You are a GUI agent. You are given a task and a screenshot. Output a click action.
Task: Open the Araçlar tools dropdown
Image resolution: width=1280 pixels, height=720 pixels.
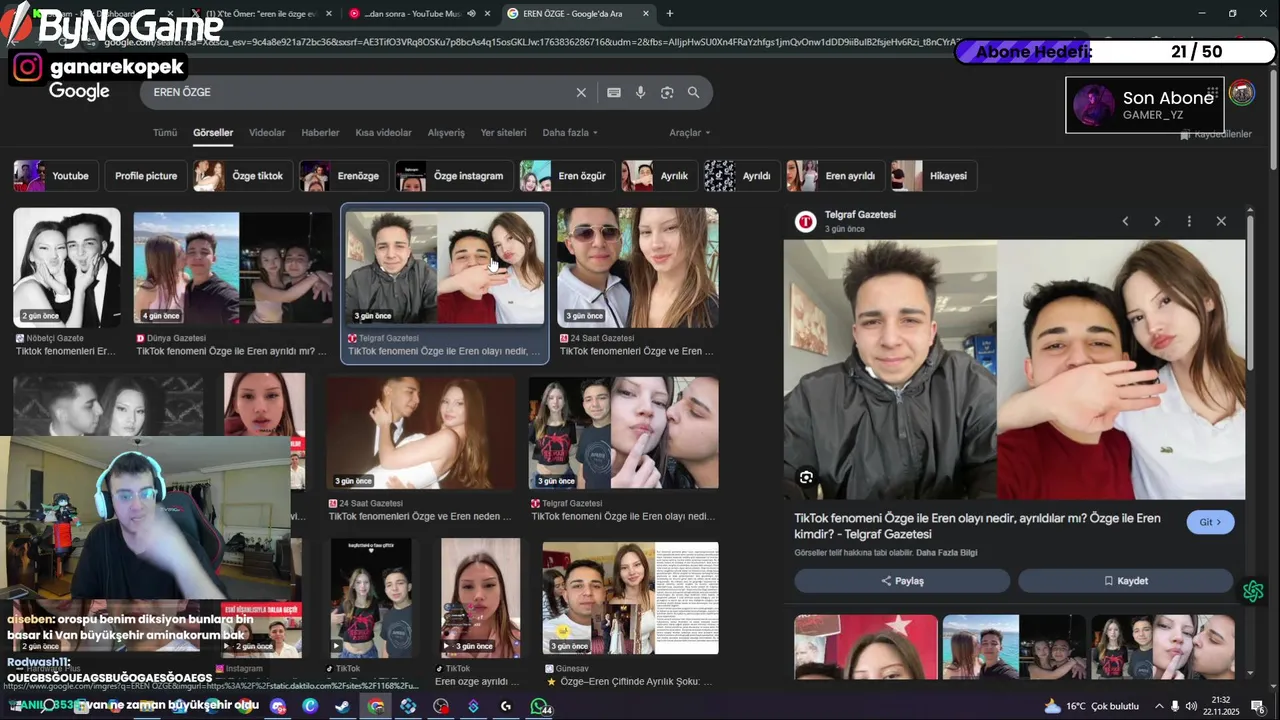[690, 132]
